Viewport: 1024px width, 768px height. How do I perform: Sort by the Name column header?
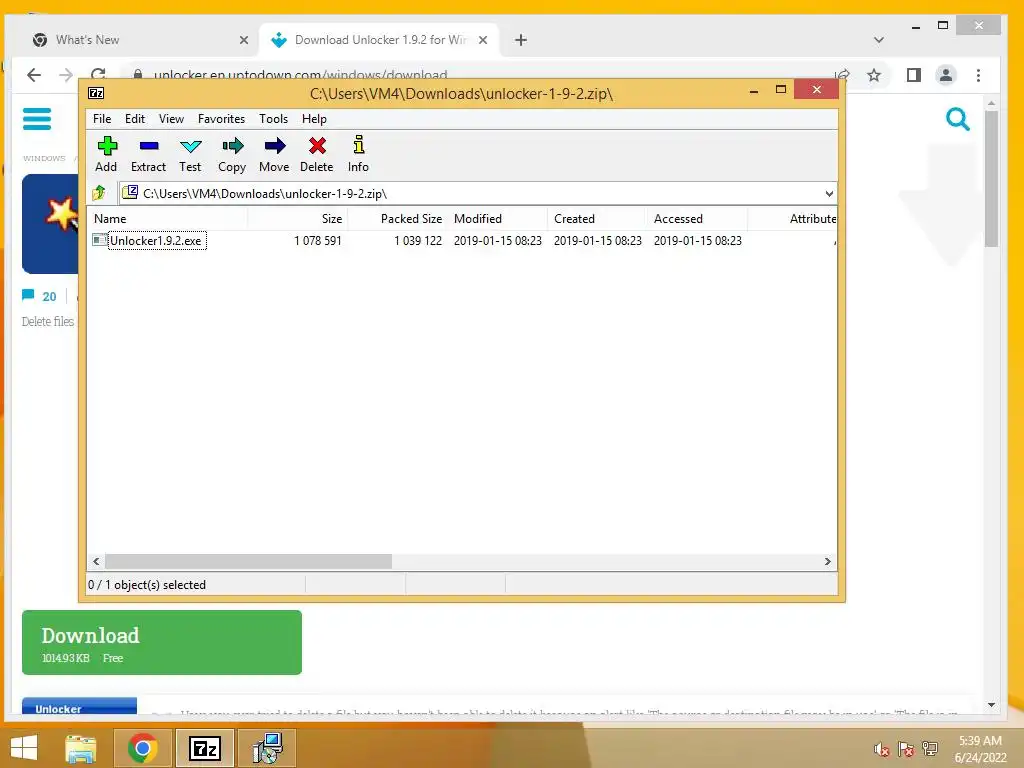tap(167, 219)
